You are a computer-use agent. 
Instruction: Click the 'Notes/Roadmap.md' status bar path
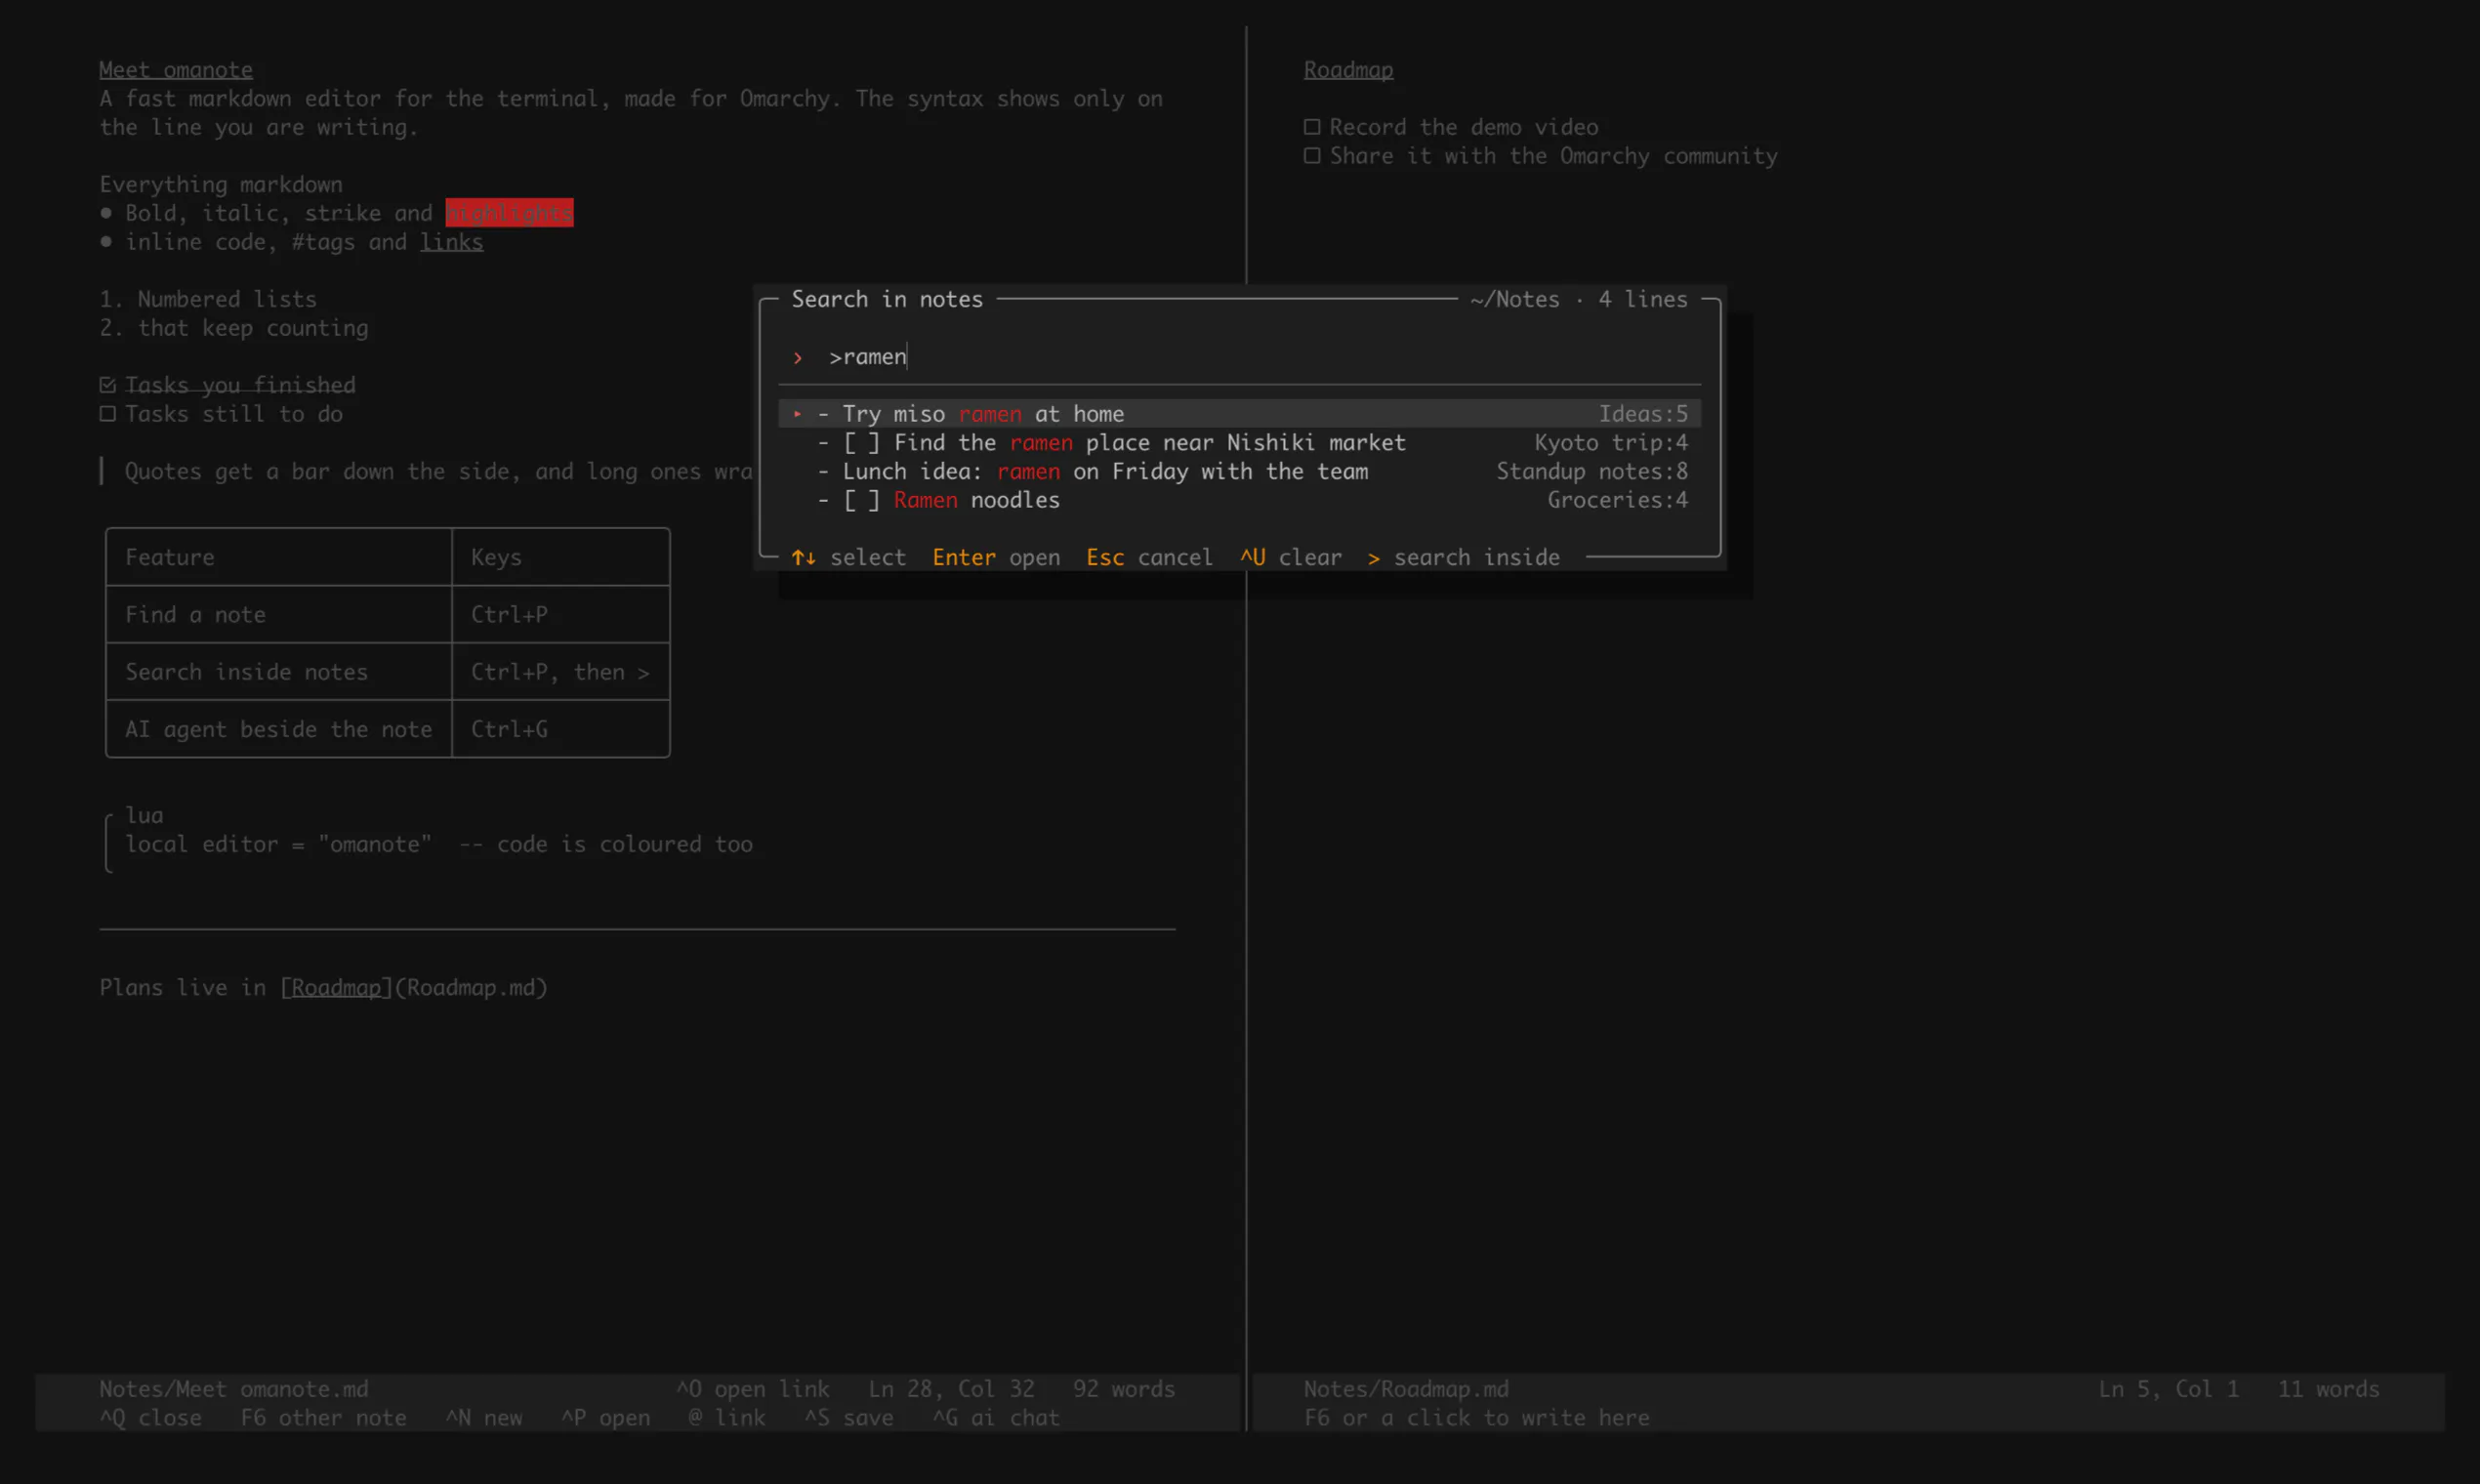1406,1389
